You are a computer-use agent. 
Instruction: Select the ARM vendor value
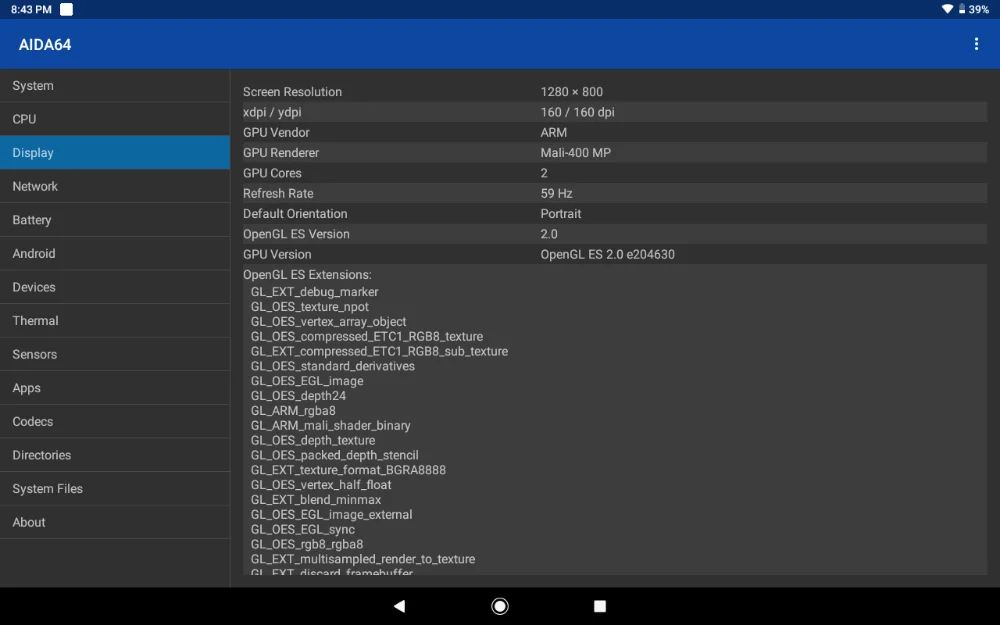(554, 133)
